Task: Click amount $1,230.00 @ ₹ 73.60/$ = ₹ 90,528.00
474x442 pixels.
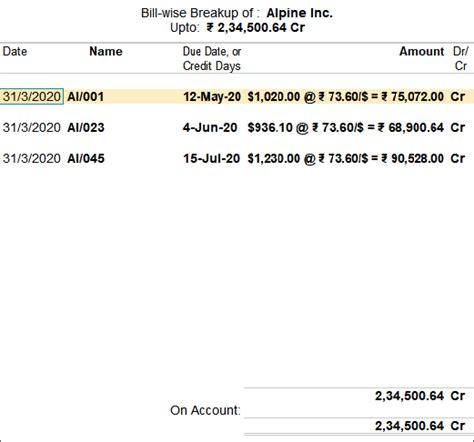Action: coord(346,158)
